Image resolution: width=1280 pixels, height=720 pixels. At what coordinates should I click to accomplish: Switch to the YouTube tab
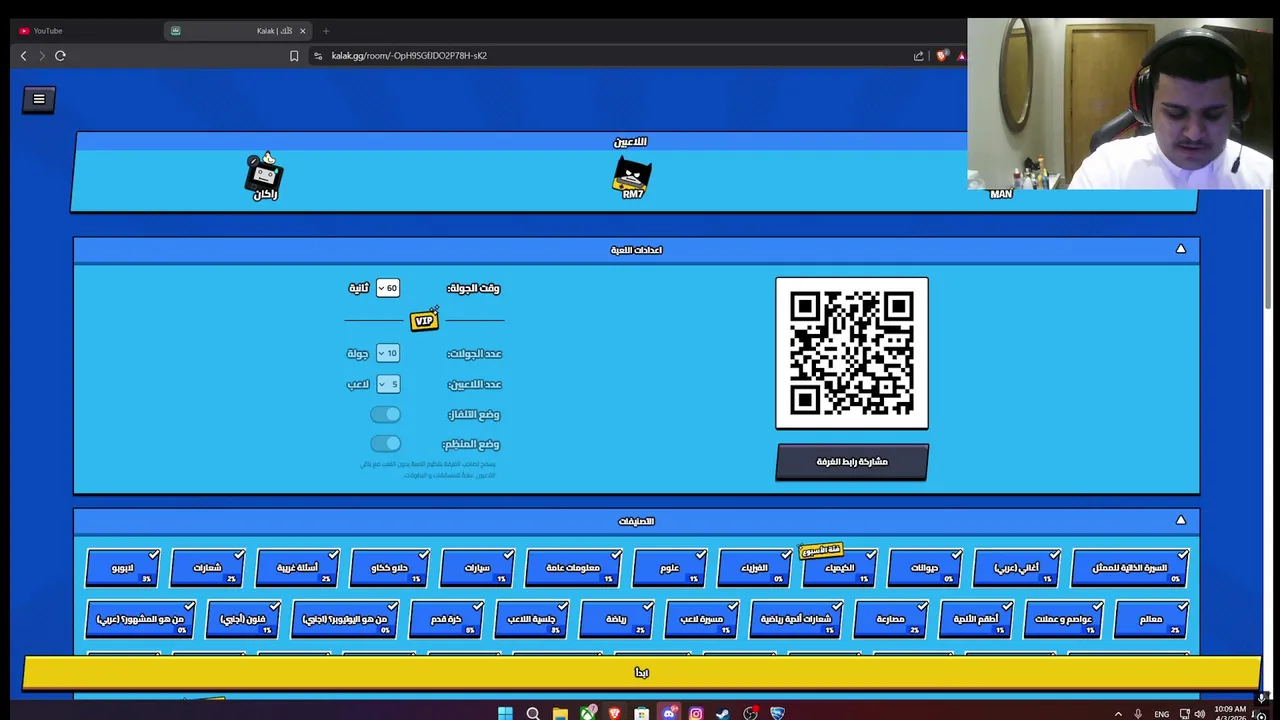(x=85, y=31)
